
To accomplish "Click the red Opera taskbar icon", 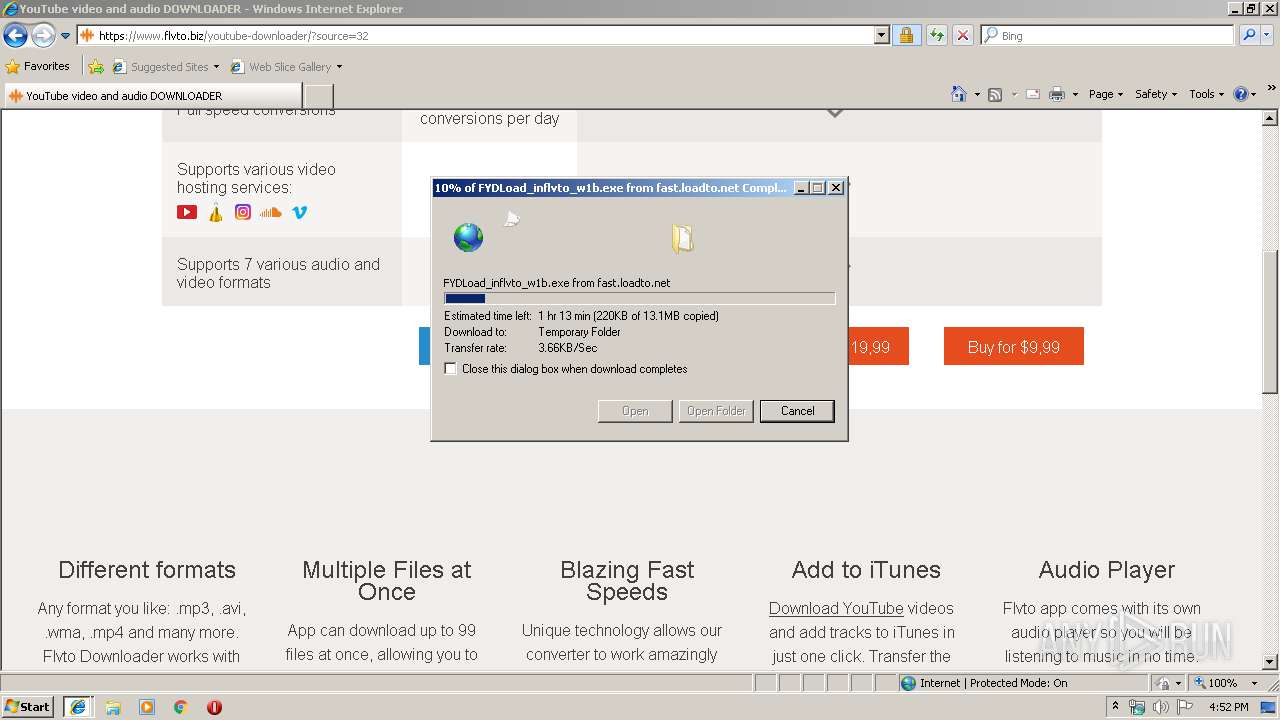I will point(214,707).
